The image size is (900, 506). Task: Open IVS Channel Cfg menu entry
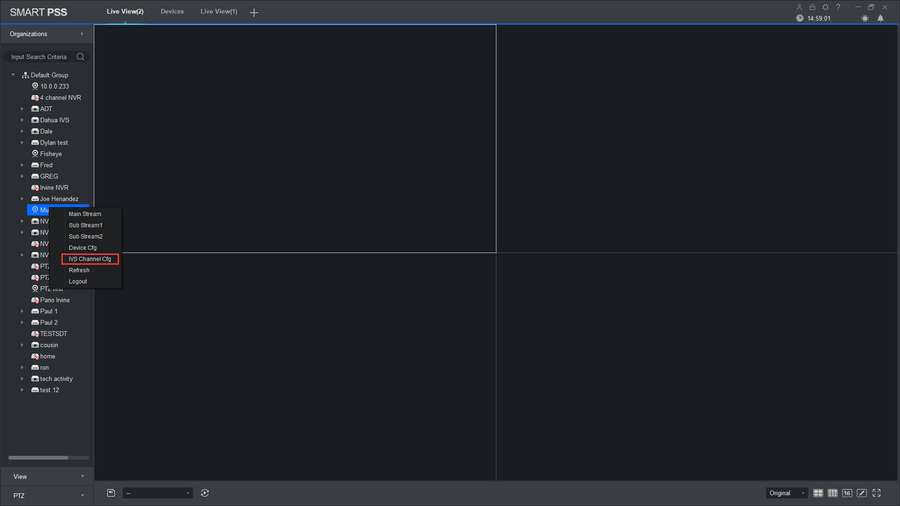[x=90, y=259]
